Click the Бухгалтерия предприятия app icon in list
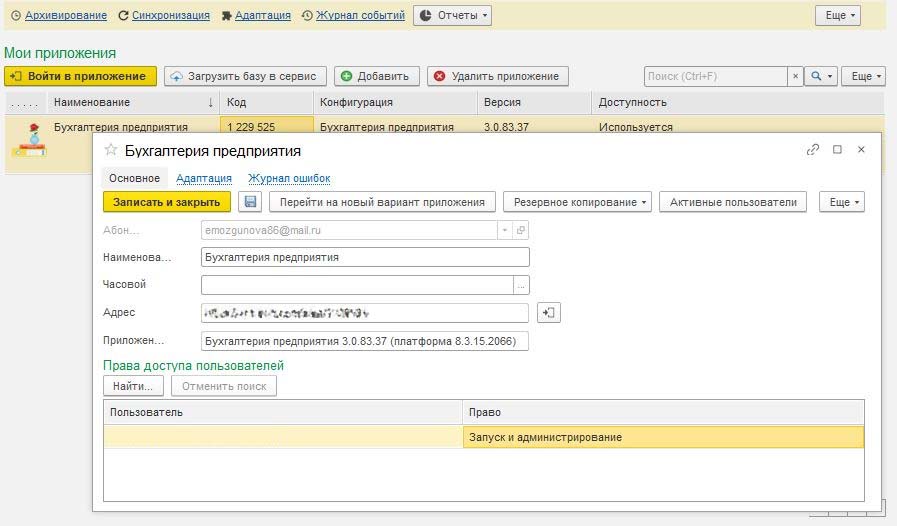The width and height of the screenshot is (897, 526). [28, 140]
